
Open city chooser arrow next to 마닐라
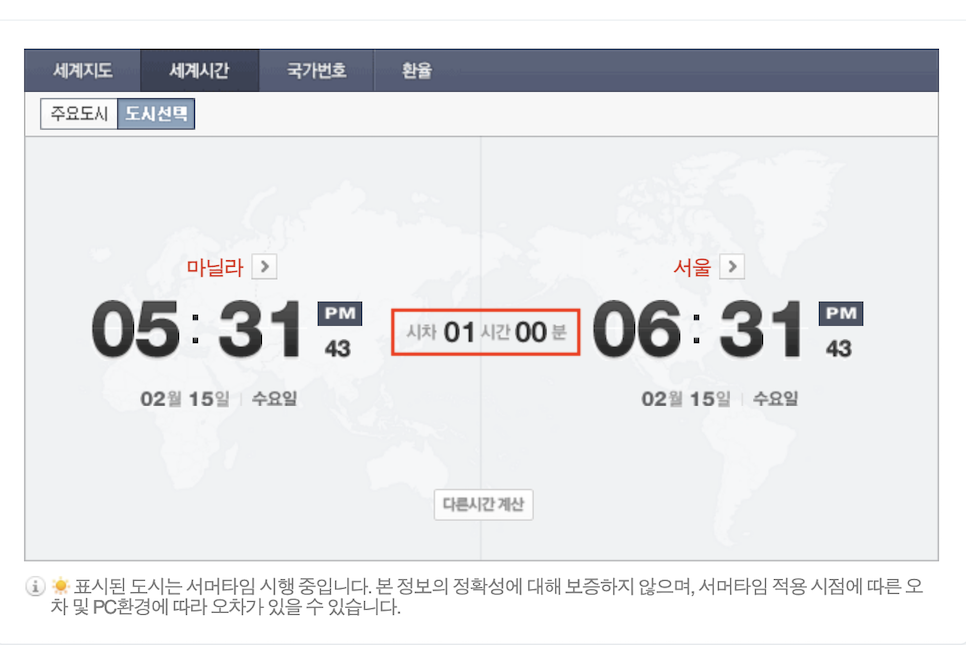click(x=264, y=267)
